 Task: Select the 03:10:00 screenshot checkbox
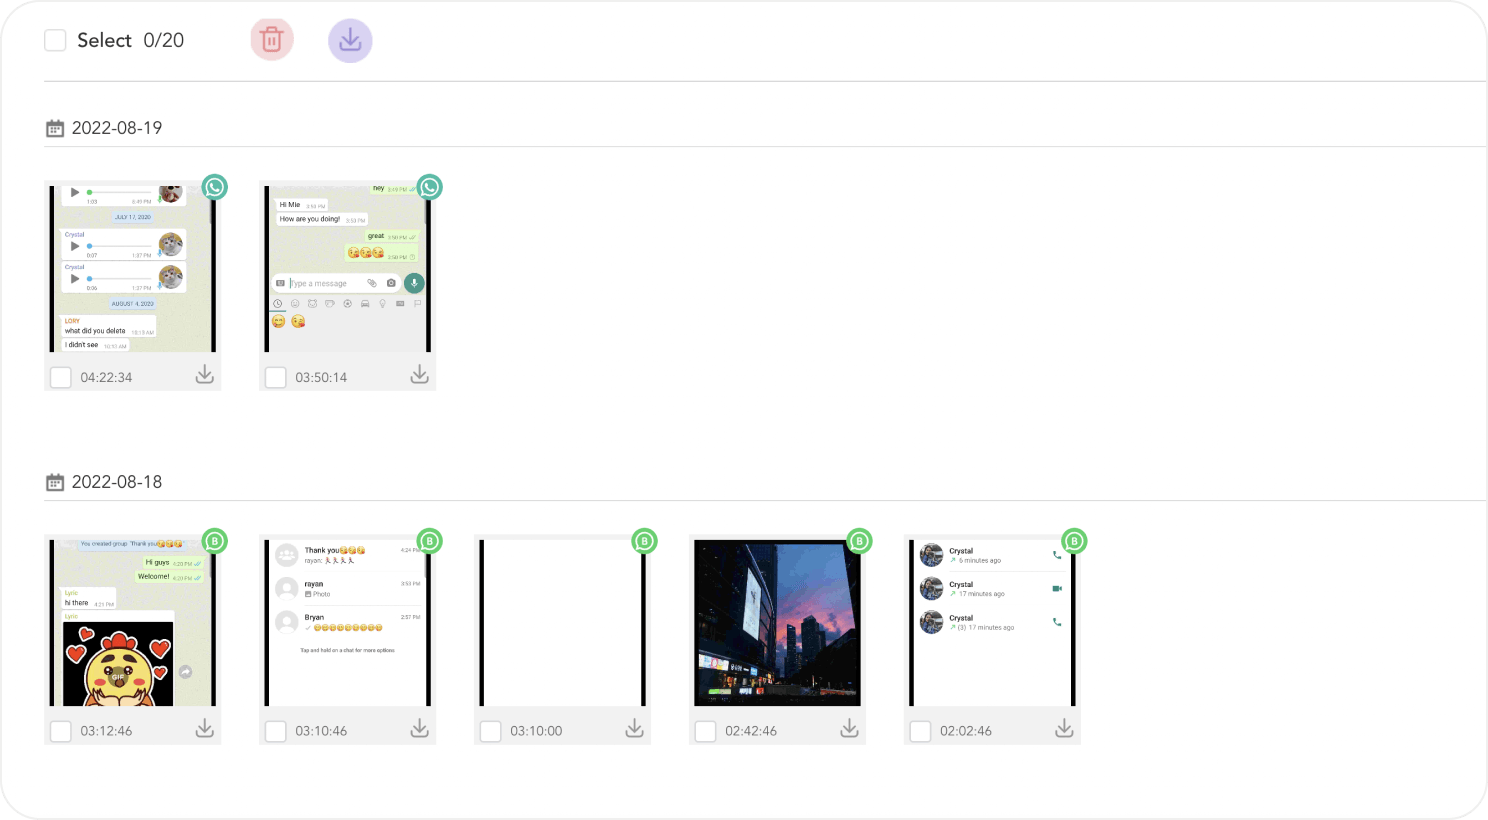491,731
